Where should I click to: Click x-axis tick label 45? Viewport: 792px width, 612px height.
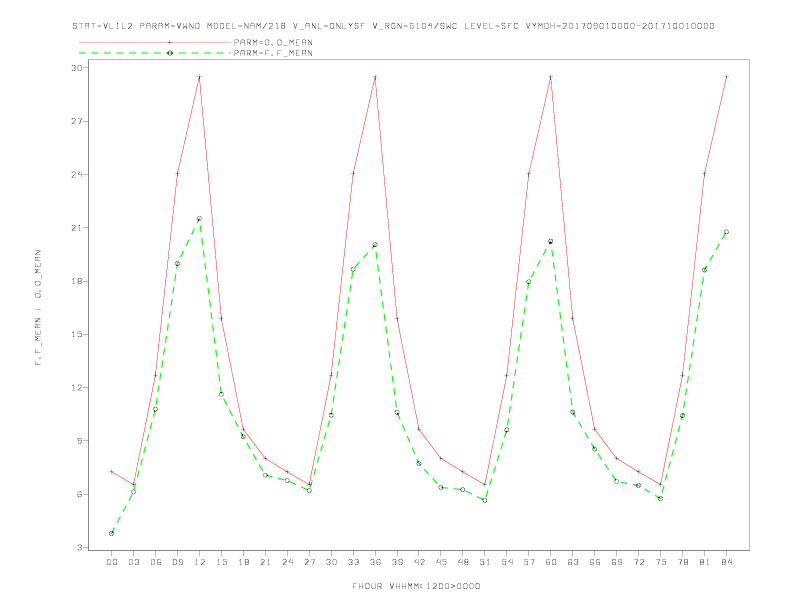441,562
